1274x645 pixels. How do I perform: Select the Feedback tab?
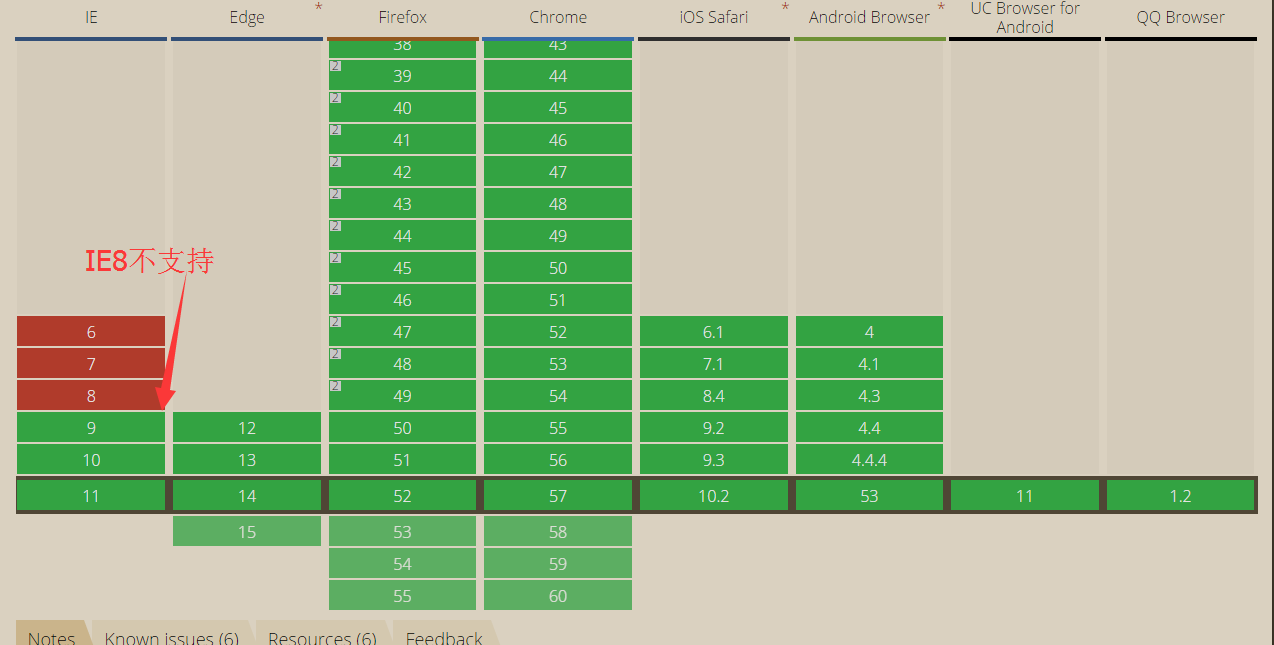point(444,635)
